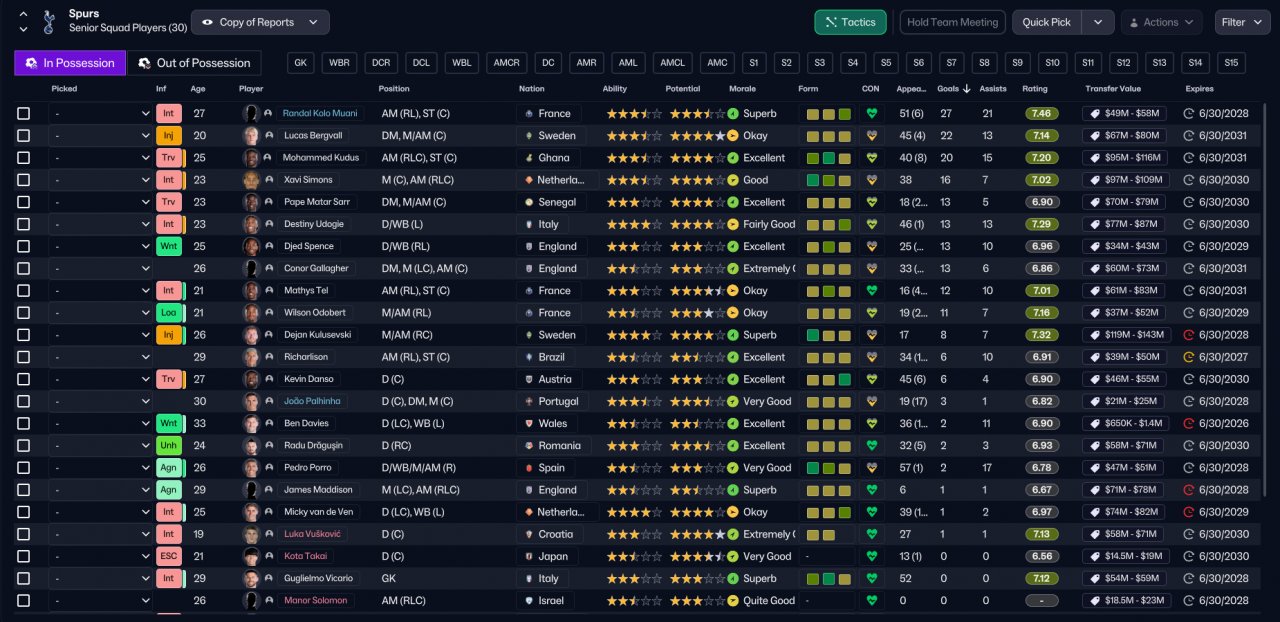This screenshot has height=622, width=1280.
Task: Open the Tactics screen
Action: 850,22
